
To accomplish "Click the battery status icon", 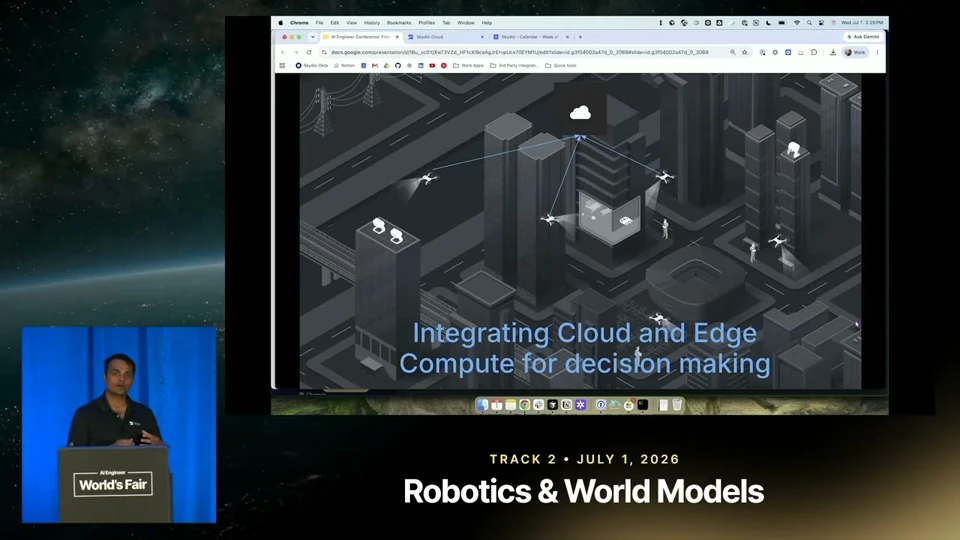I will click(x=782, y=23).
